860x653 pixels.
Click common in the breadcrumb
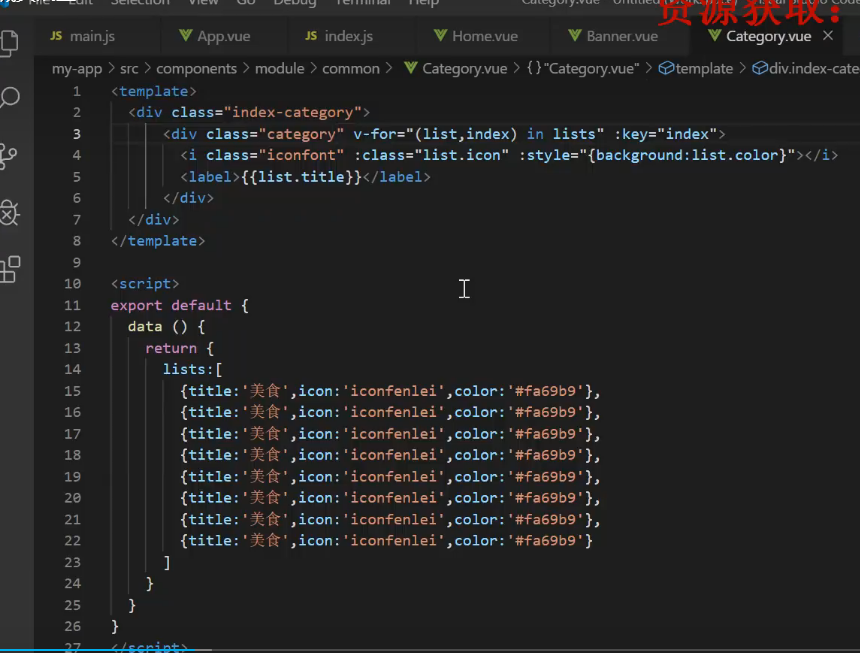(350, 69)
